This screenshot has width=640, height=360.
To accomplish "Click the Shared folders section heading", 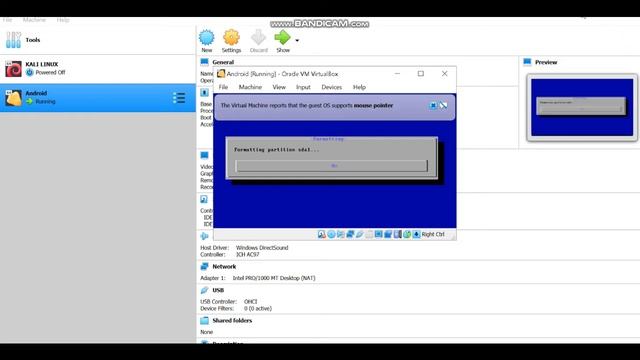I will 232,320.
